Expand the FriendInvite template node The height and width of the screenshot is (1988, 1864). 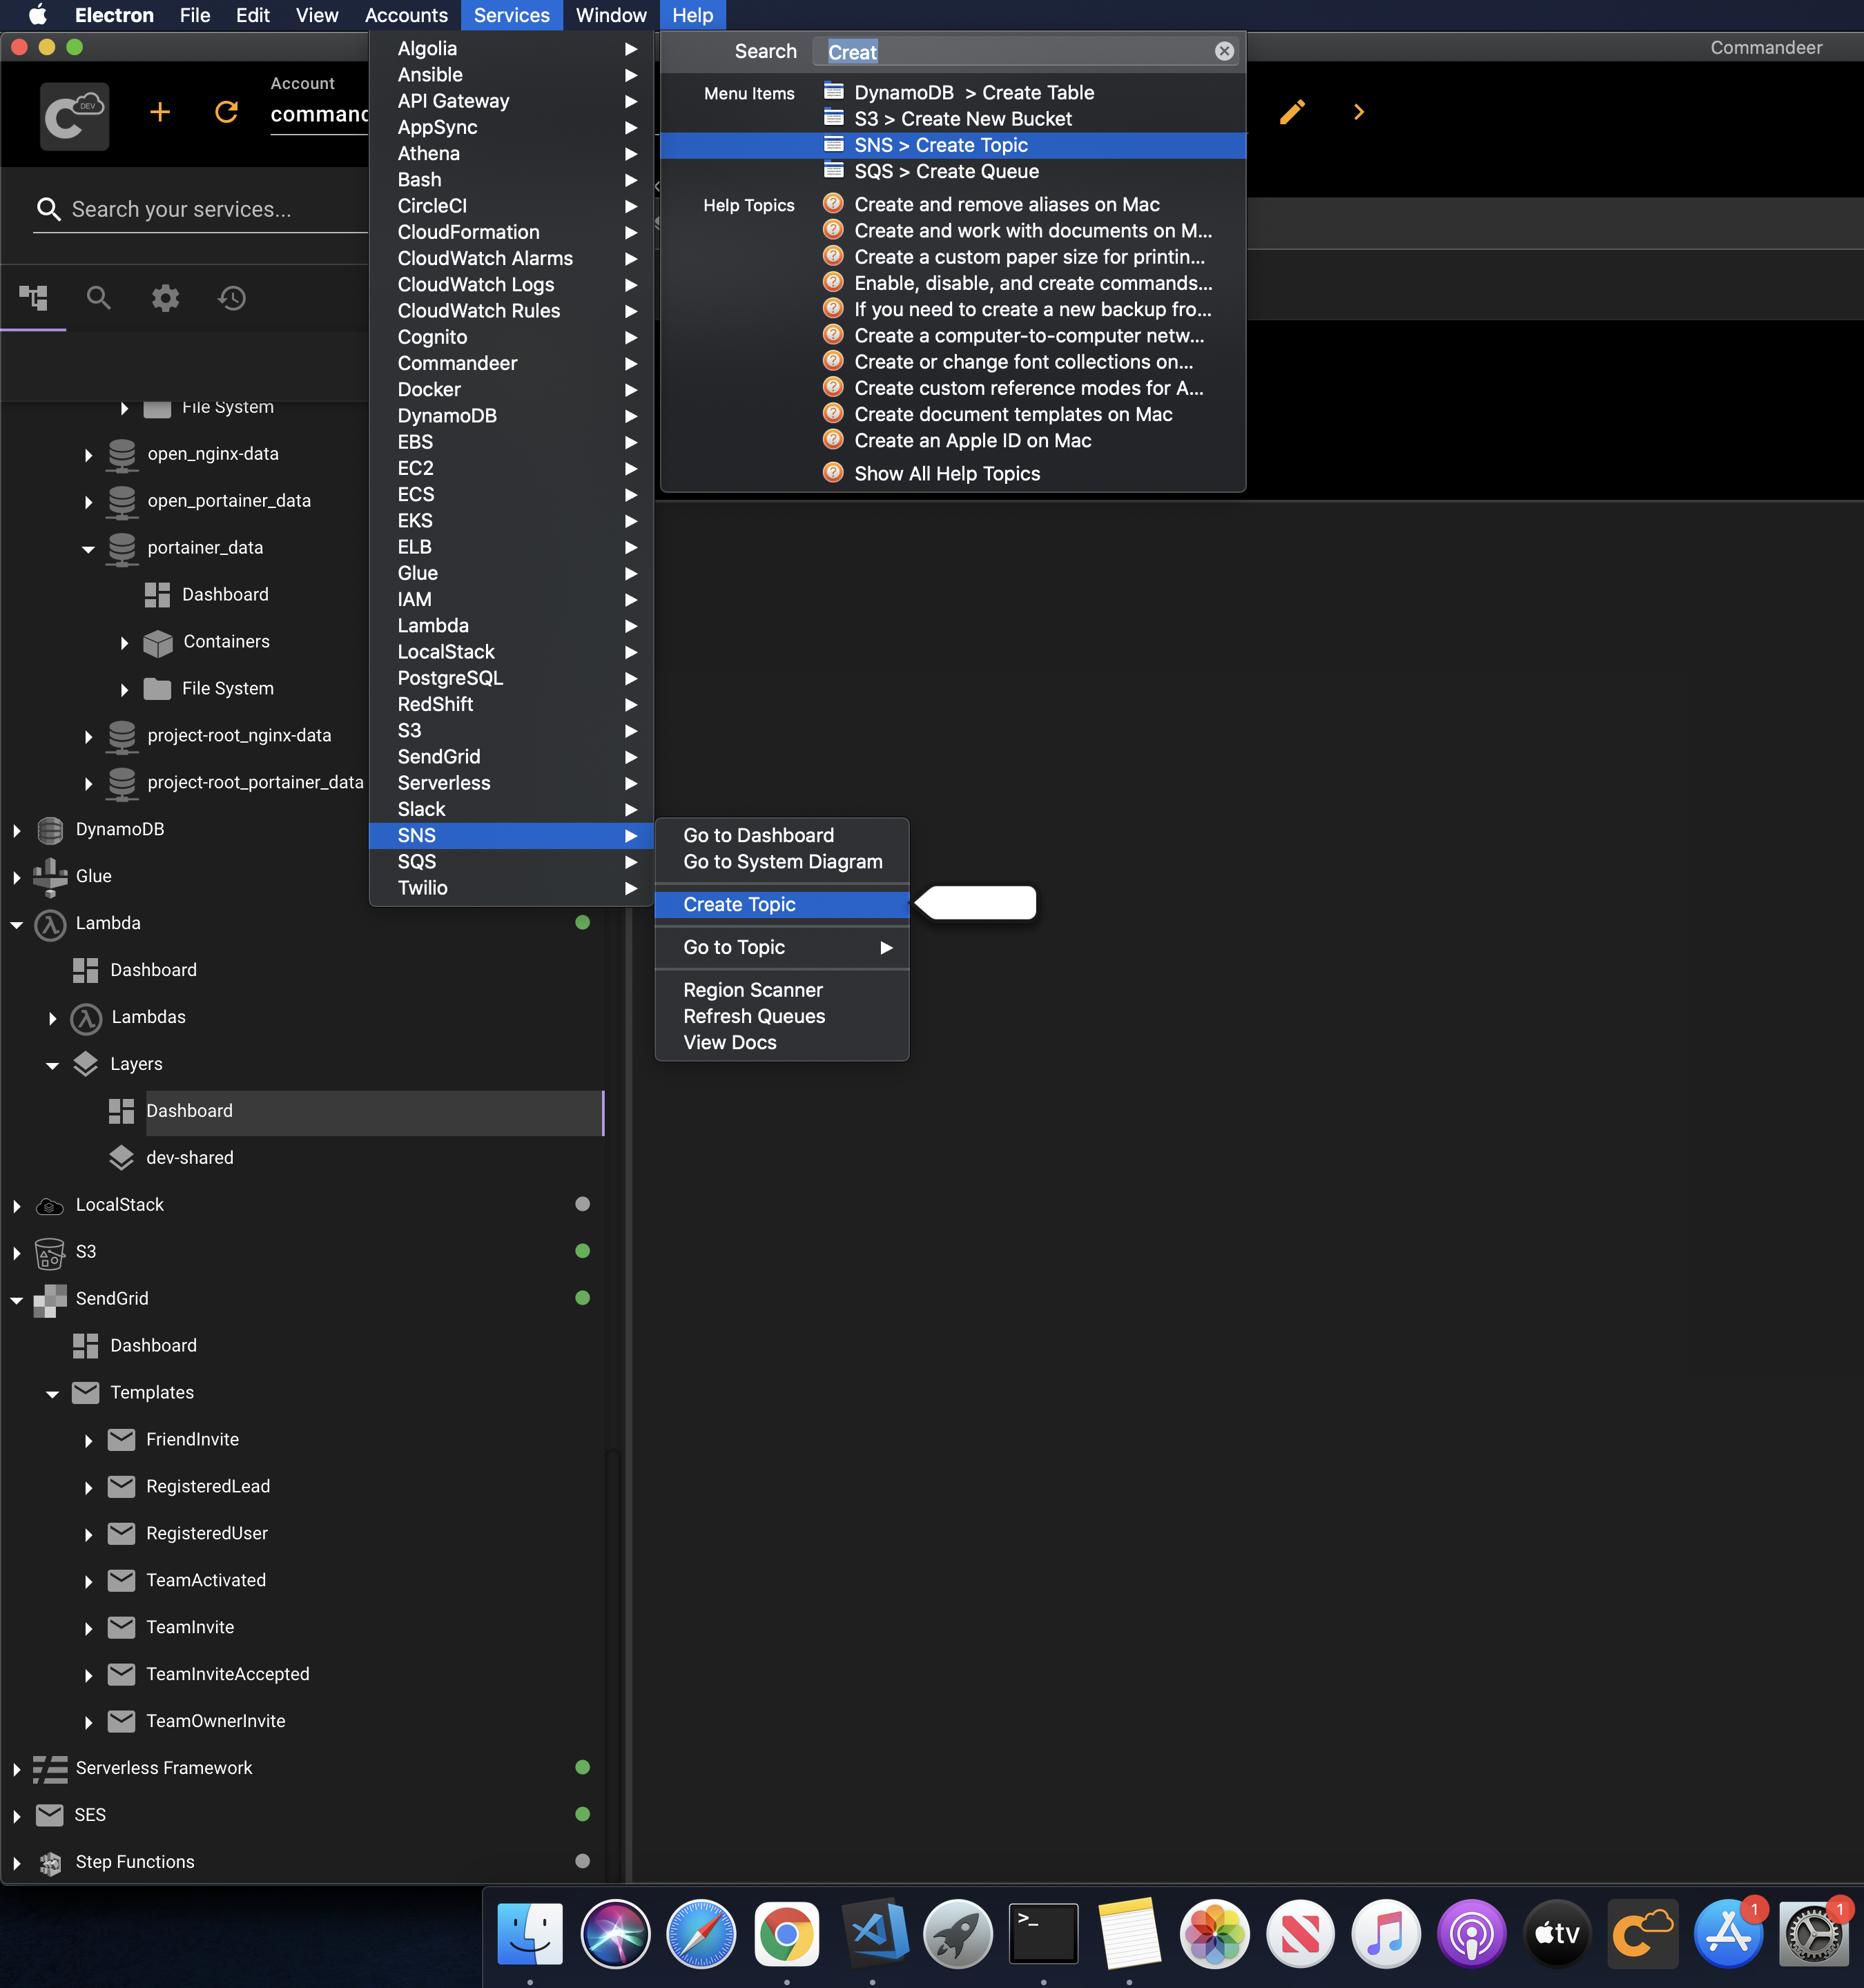(x=89, y=1441)
